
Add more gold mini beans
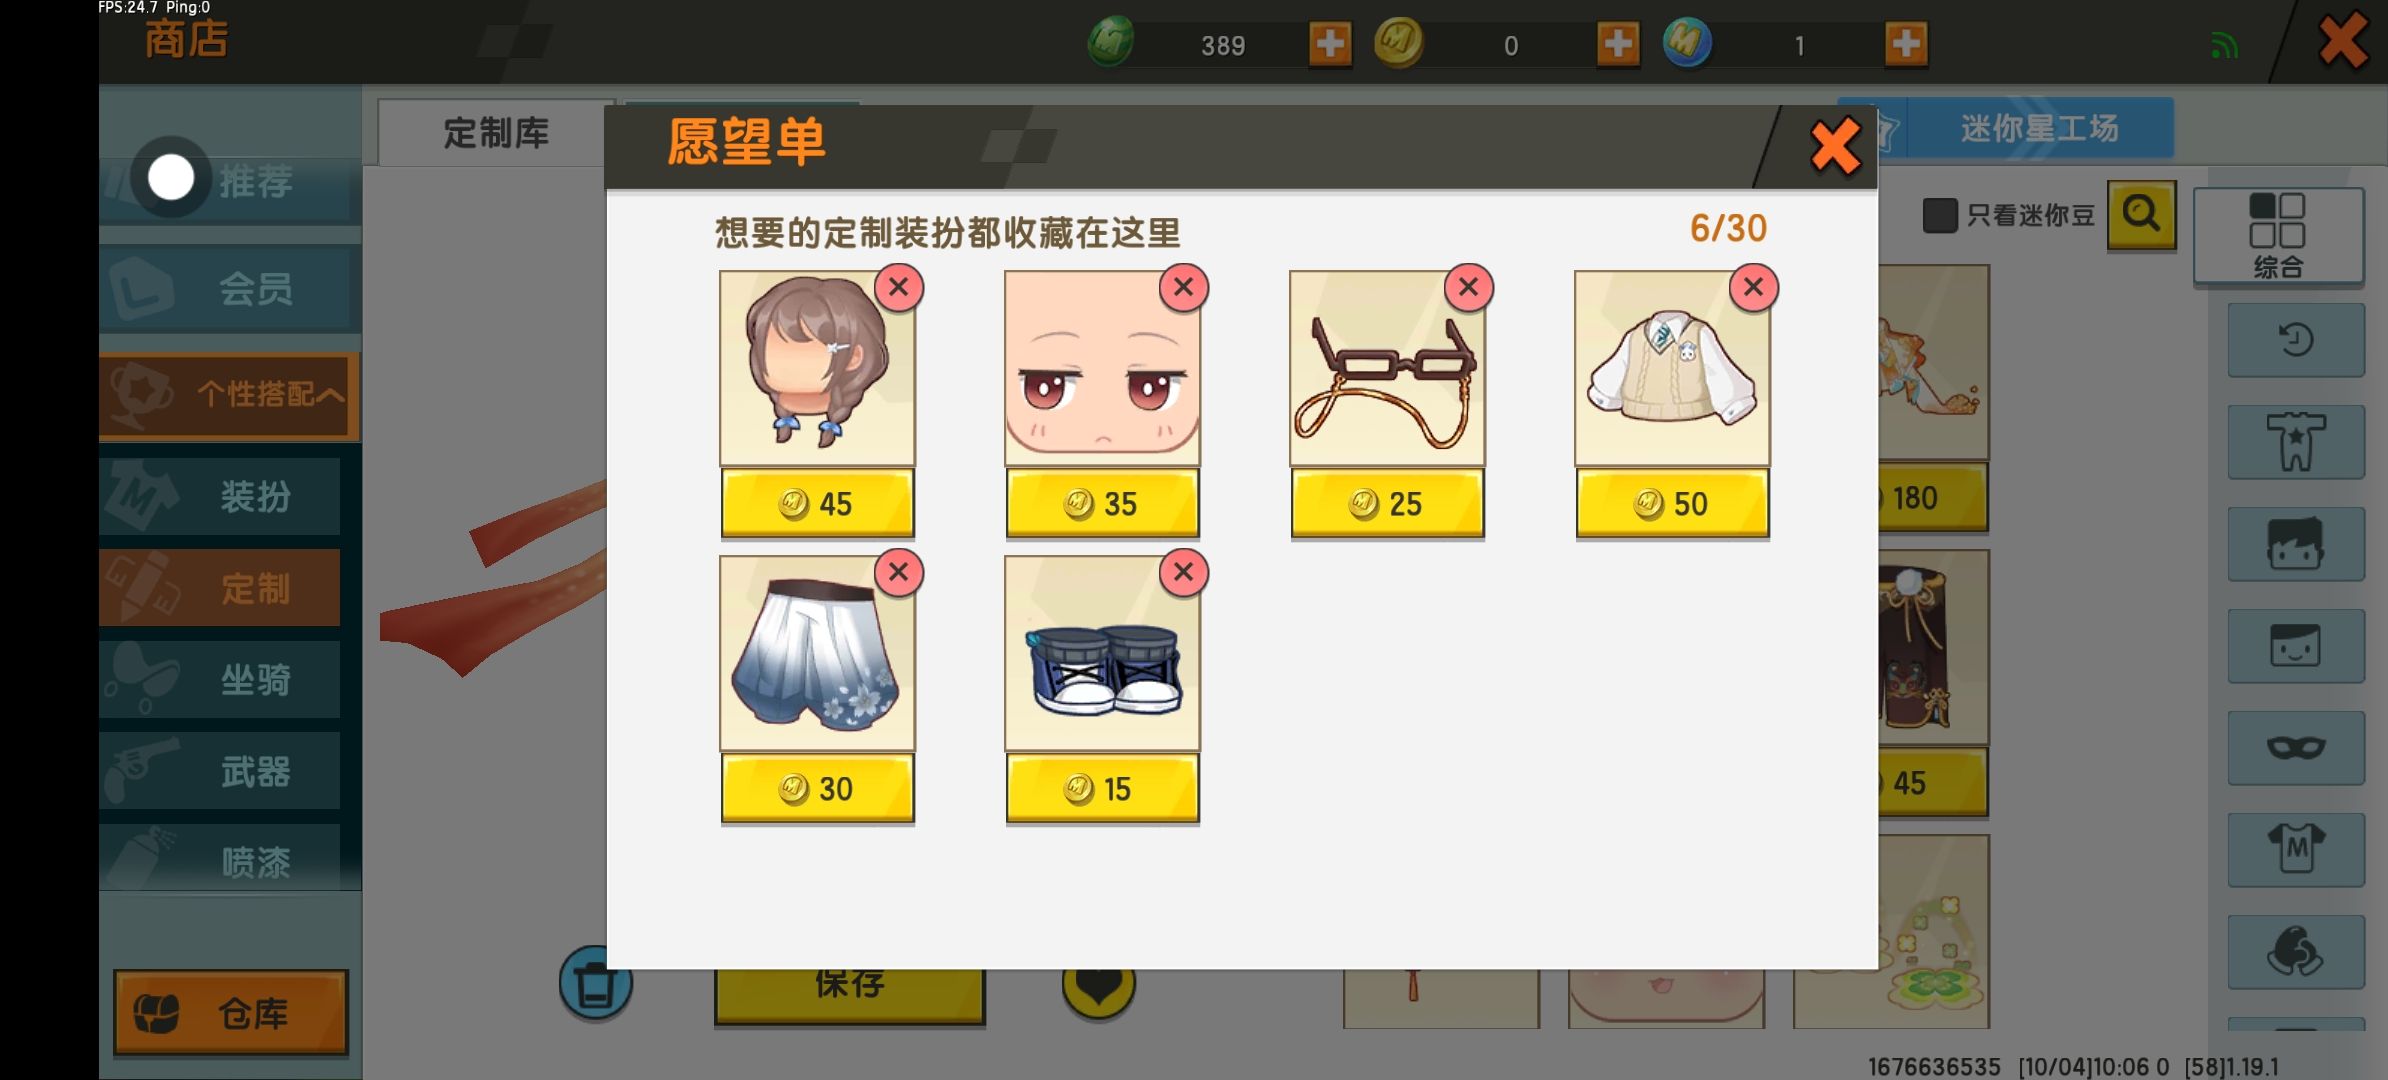[1618, 44]
